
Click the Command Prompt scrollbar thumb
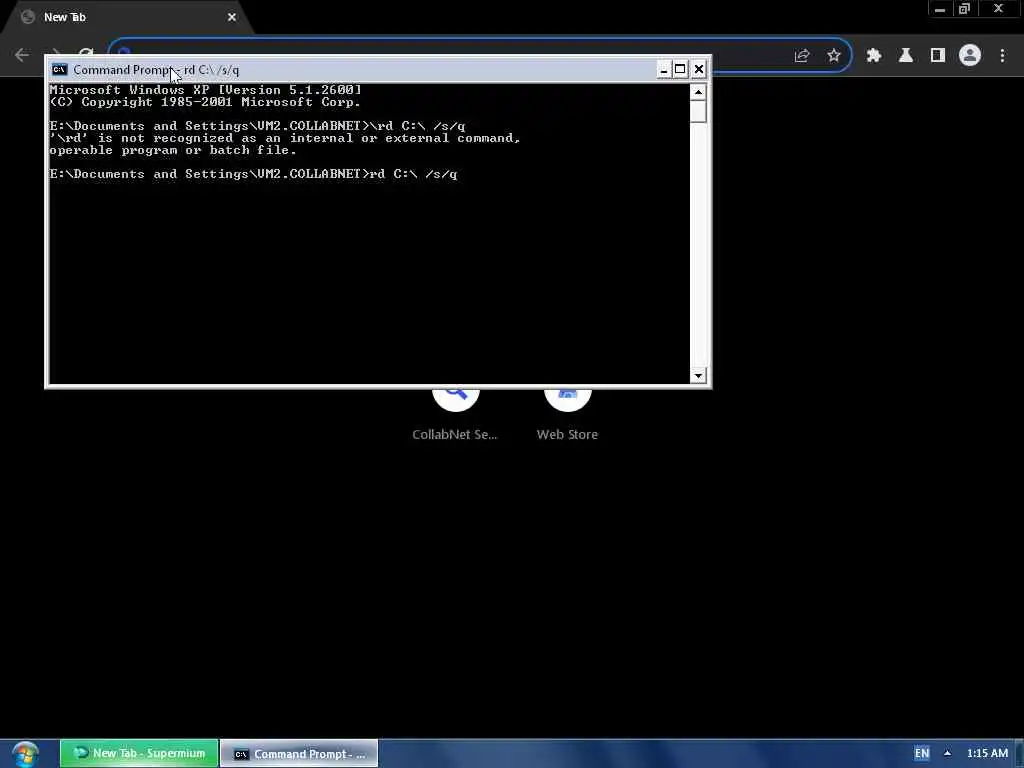(x=698, y=112)
